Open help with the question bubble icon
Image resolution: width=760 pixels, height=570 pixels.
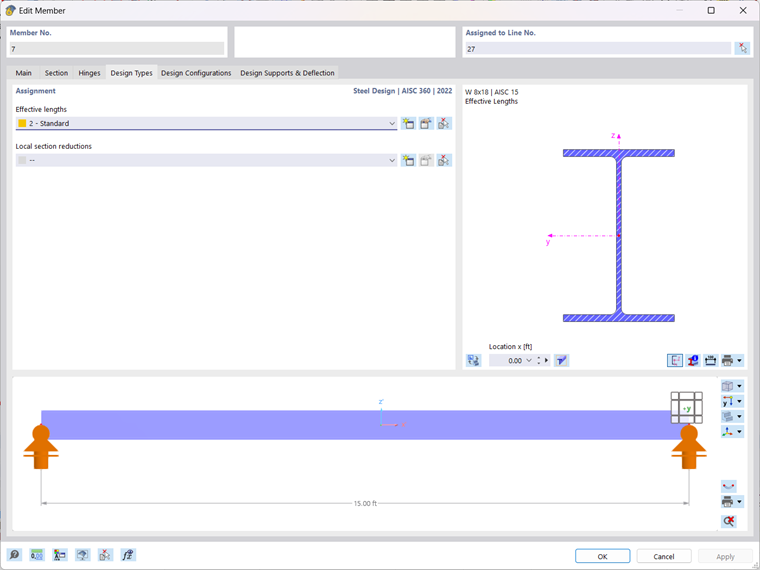point(14,555)
